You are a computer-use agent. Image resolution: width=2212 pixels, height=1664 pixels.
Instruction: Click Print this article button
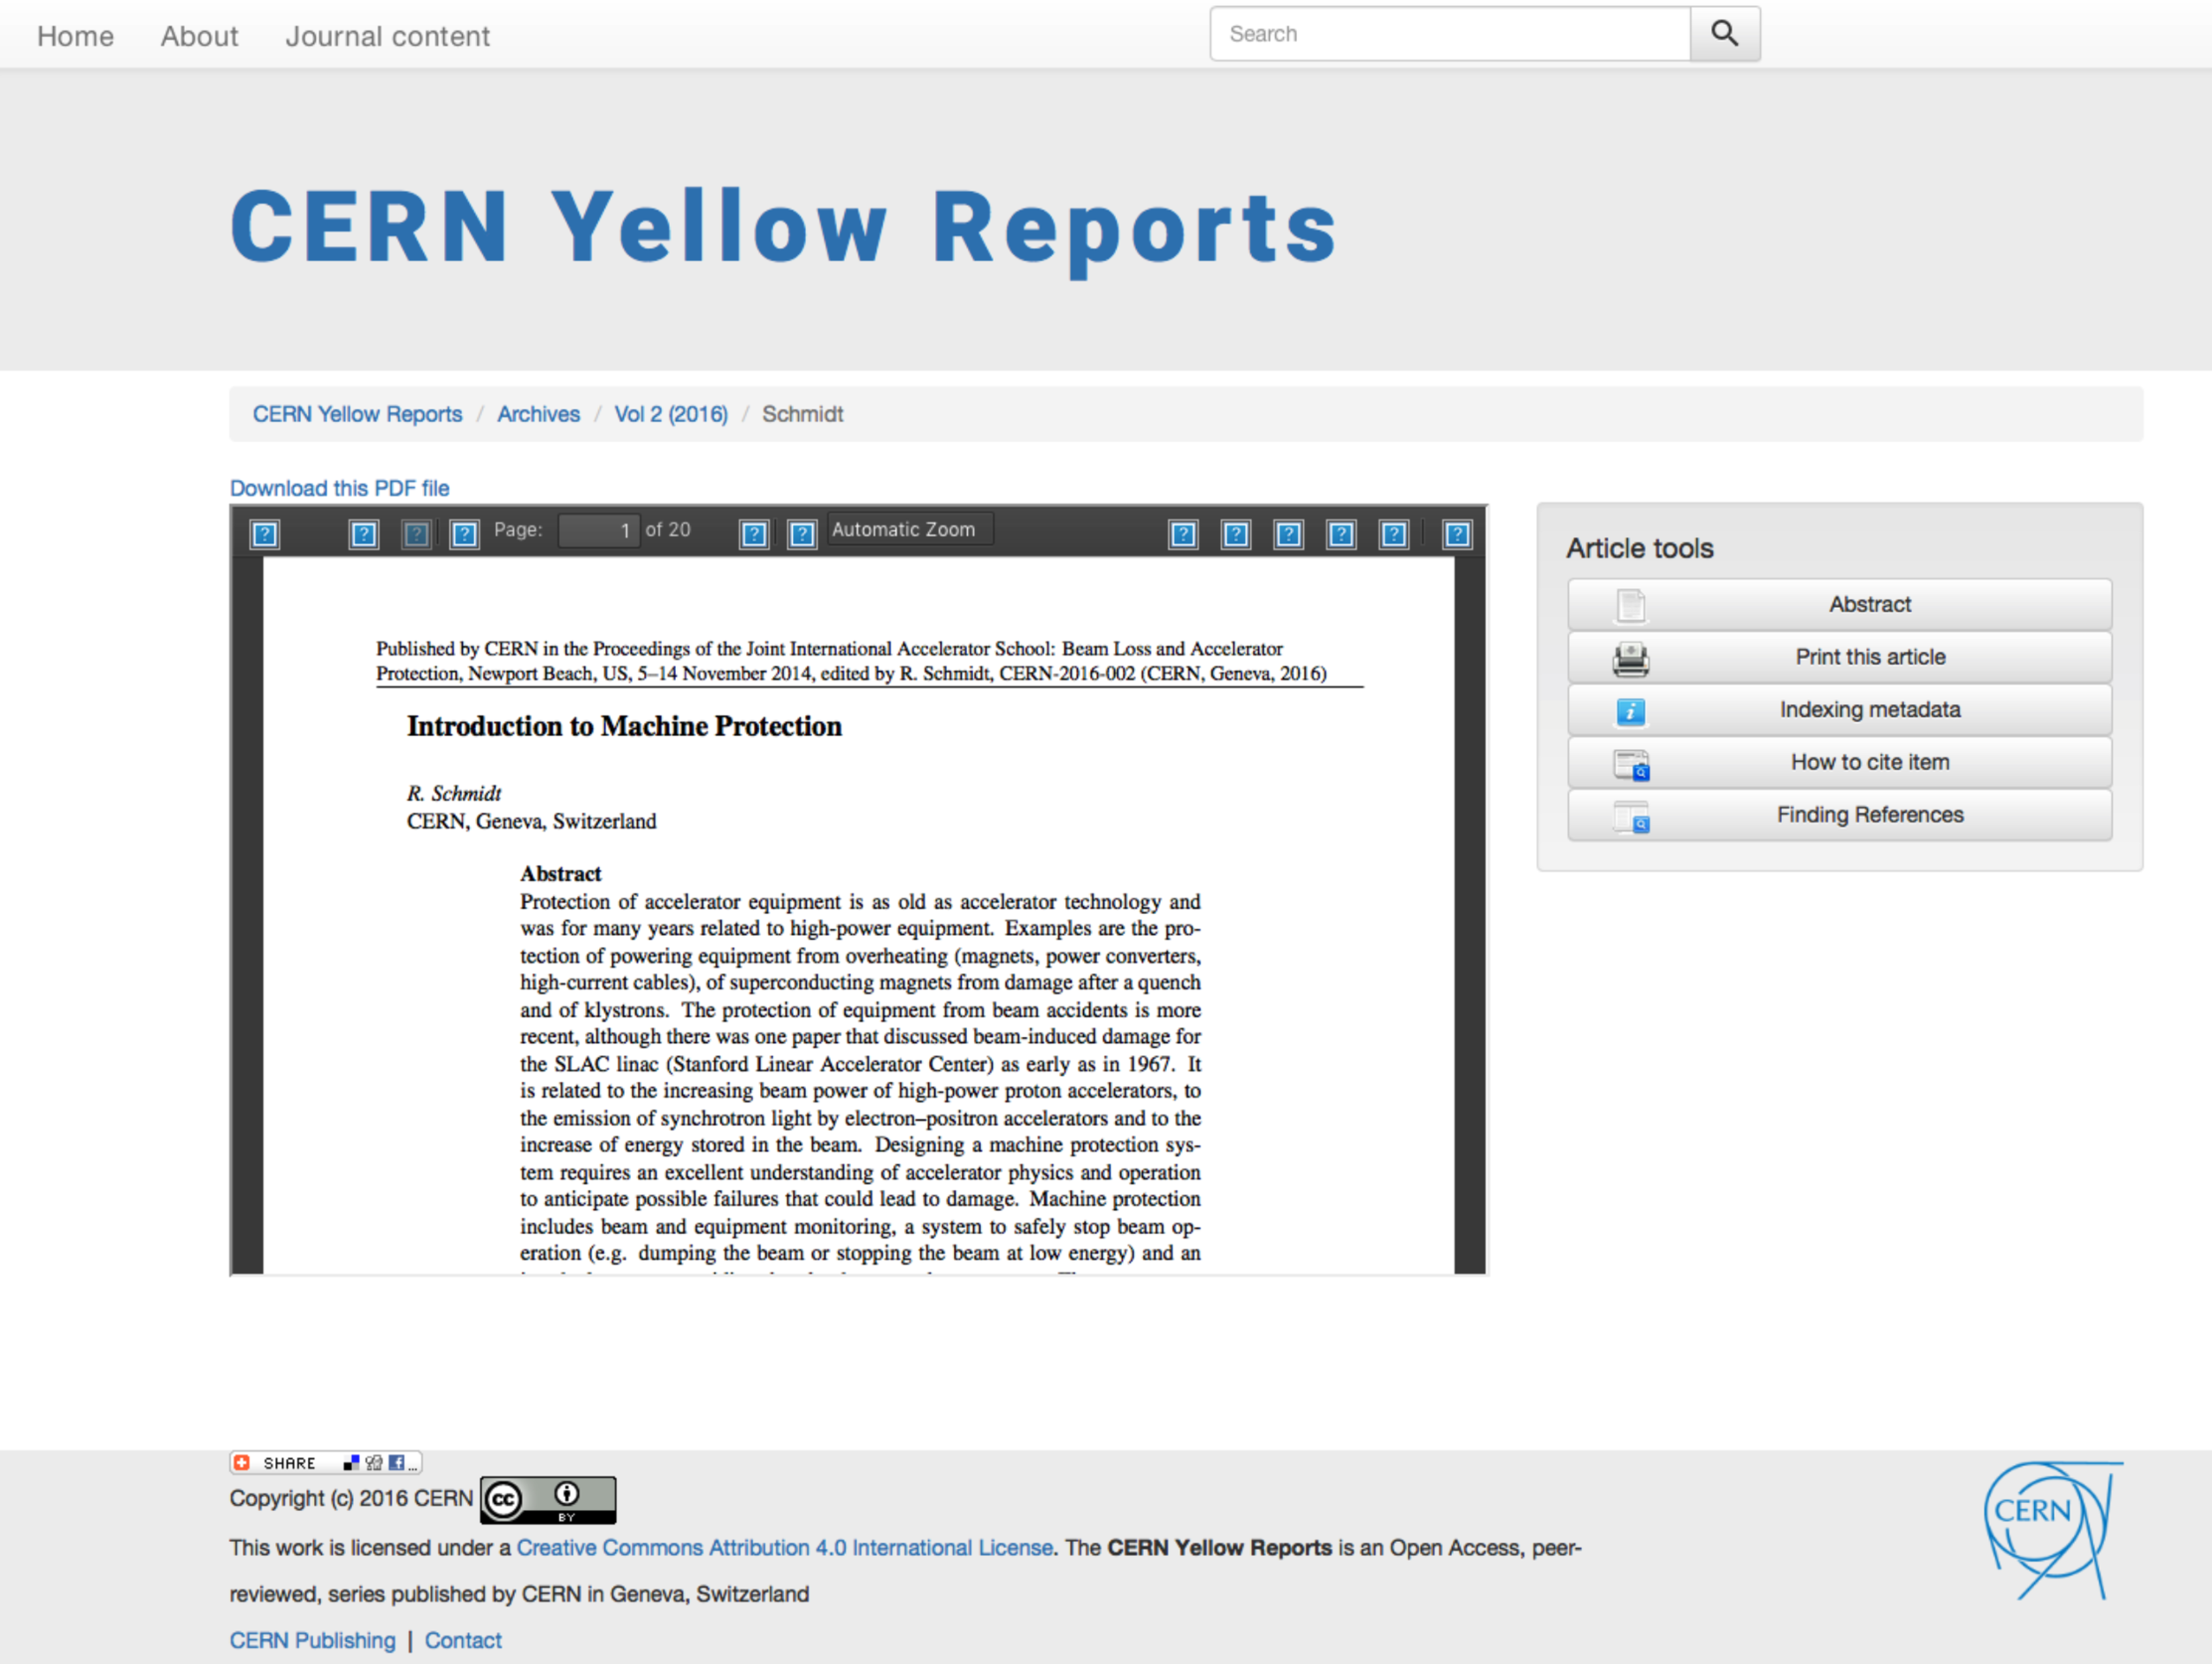pyautogui.click(x=1839, y=657)
